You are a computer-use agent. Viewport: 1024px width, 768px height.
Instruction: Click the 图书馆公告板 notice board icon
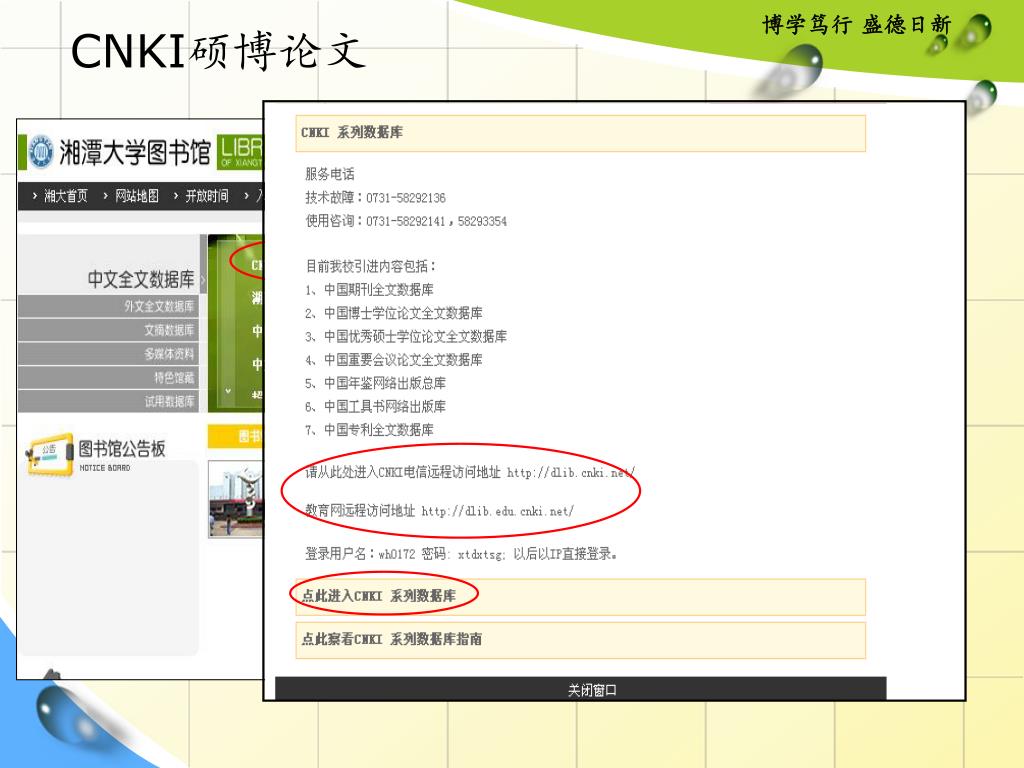coord(50,454)
